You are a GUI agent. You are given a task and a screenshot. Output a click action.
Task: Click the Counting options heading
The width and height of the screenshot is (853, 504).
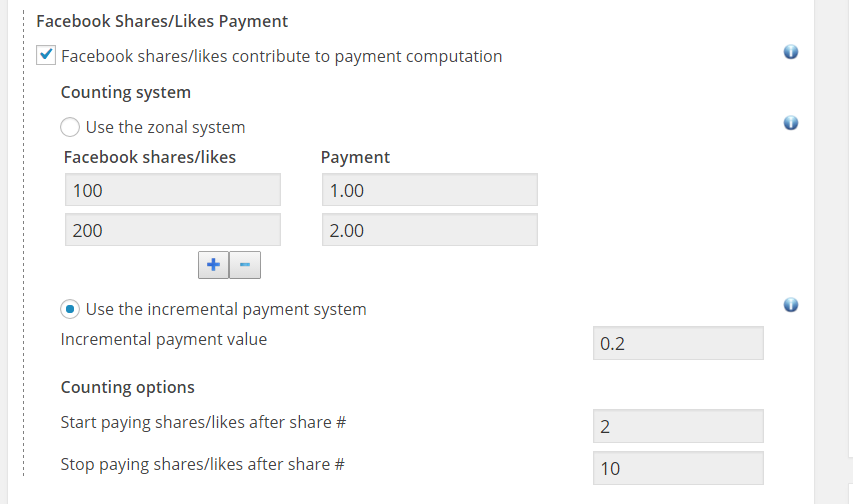[127, 387]
